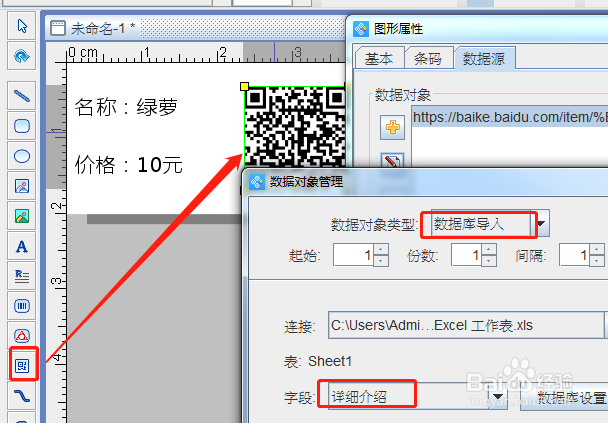Click the 起始 number input field

pos(353,255)
